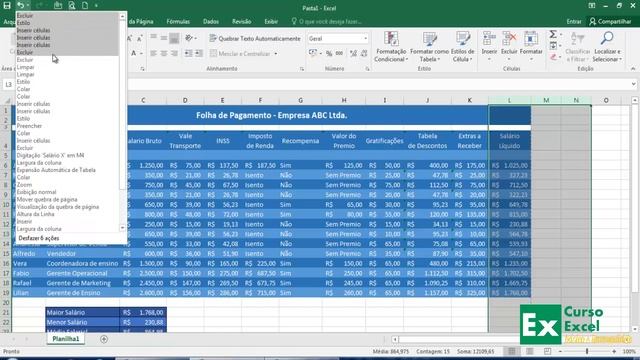Click the Name Box showing L3
Screen dimensions: 640x360
click(x=9, y=84)
